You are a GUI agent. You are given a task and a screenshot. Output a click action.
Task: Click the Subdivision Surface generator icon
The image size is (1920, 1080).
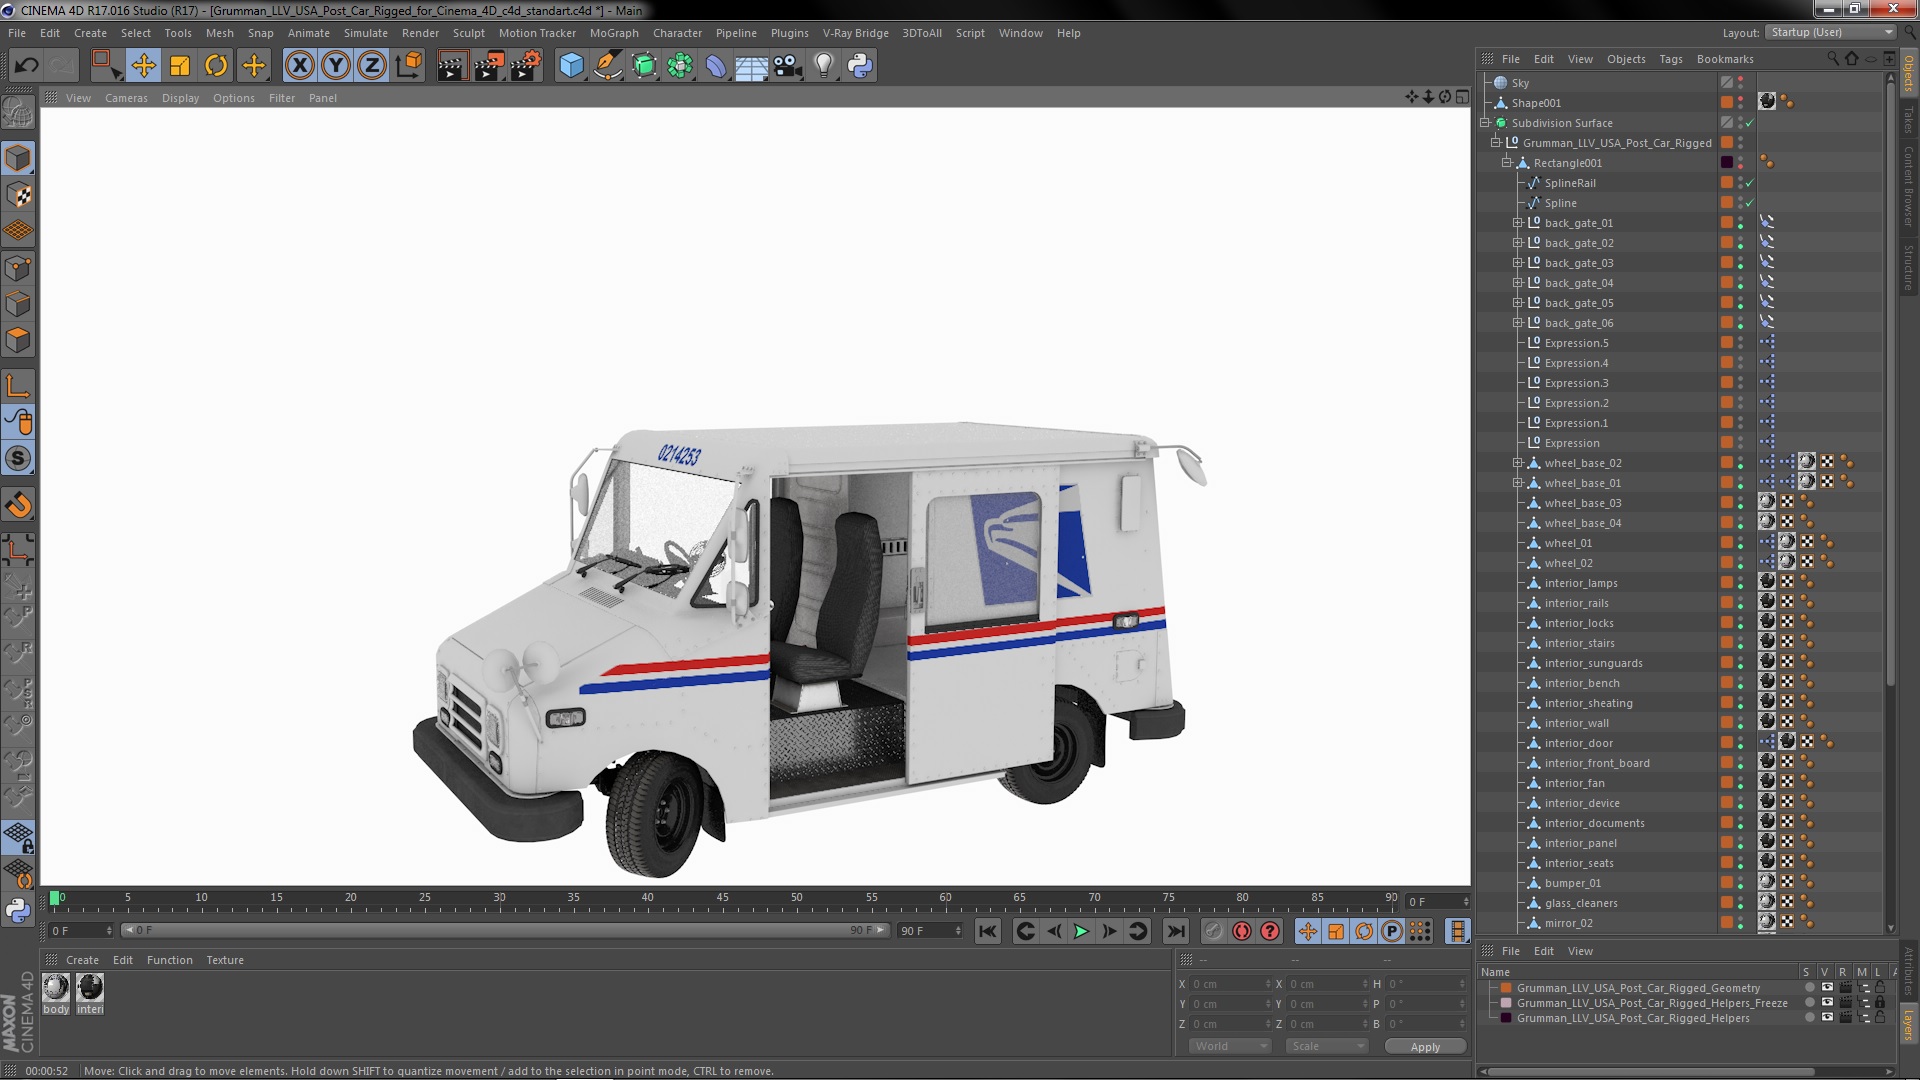(644, 66)
